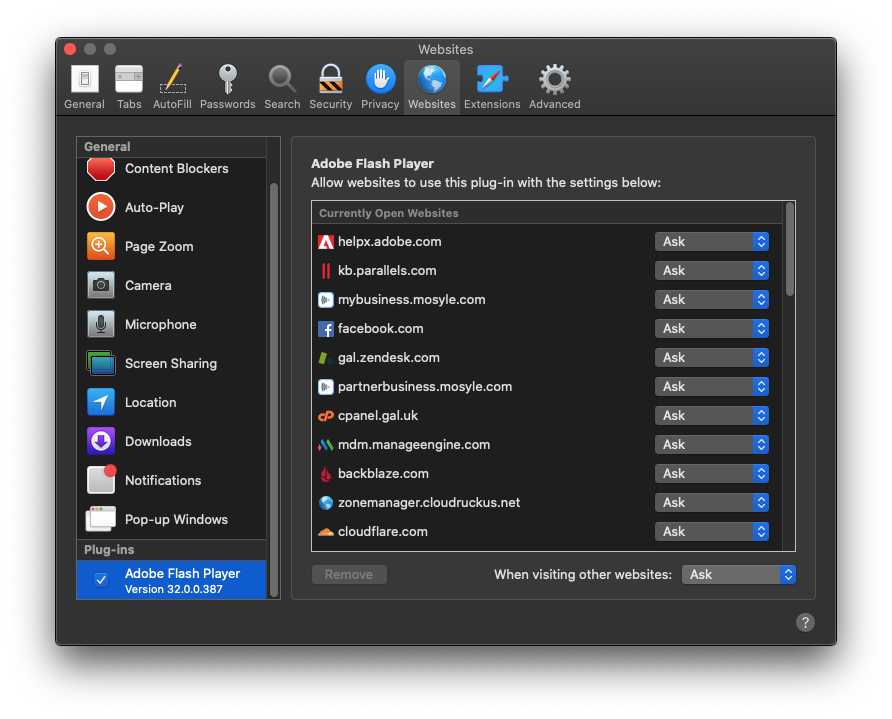This screenshot has width=892, height=719.
Task: Open the cloudflare.com Ask dropdown
Action: coord(712,532)
